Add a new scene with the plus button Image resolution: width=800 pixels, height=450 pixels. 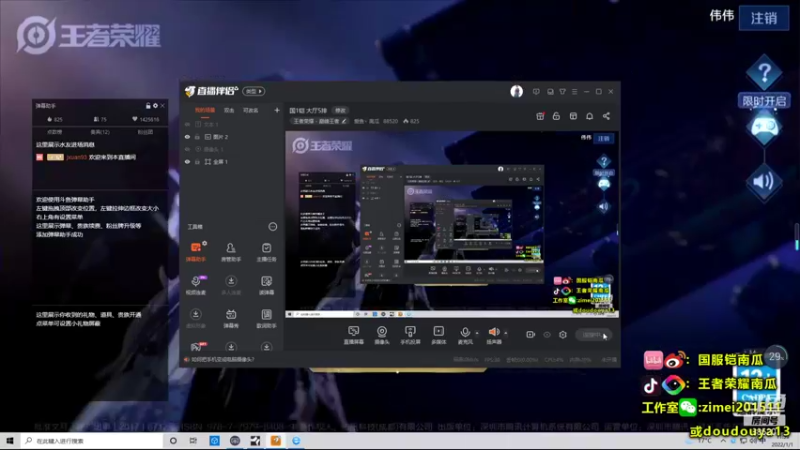[x=277, y=110]
